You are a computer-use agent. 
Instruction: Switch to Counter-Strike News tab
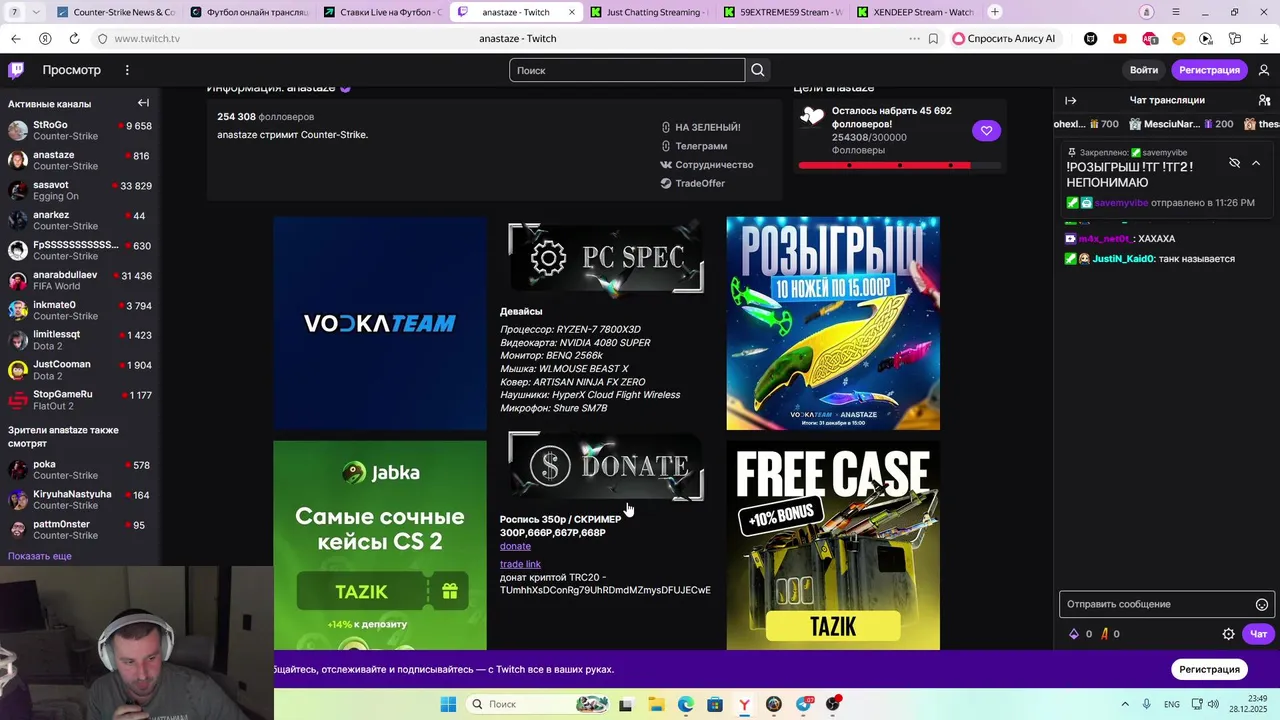coord(115,12)
